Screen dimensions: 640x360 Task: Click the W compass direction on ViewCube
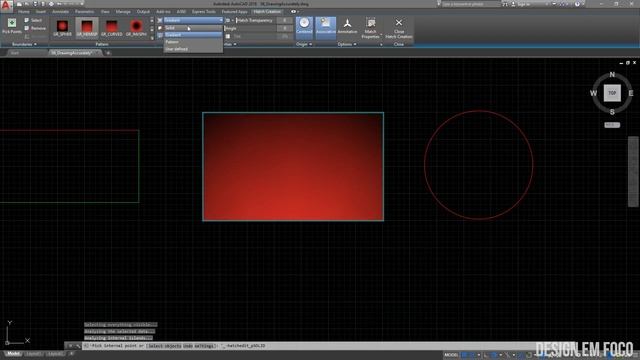point(593,93)
